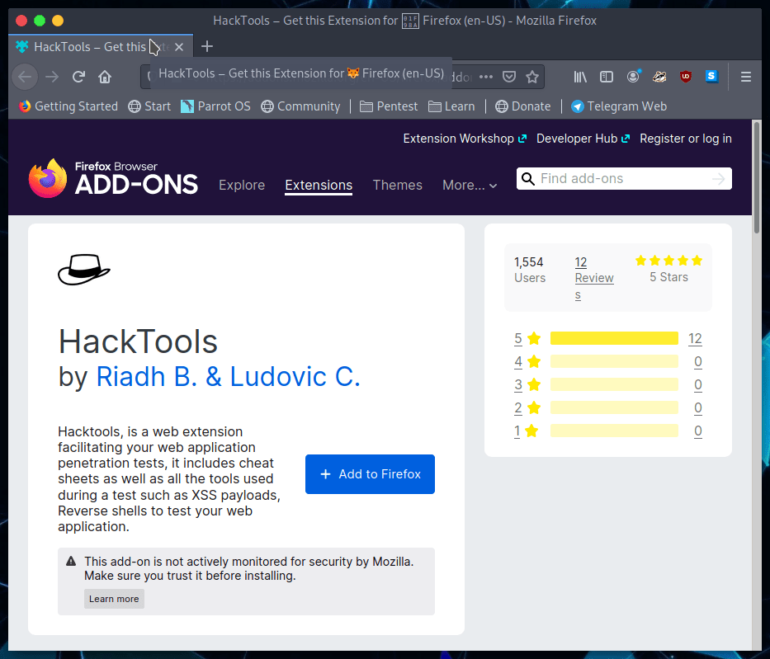
Task: Open the Community bookmark
Action: (301, 107)
